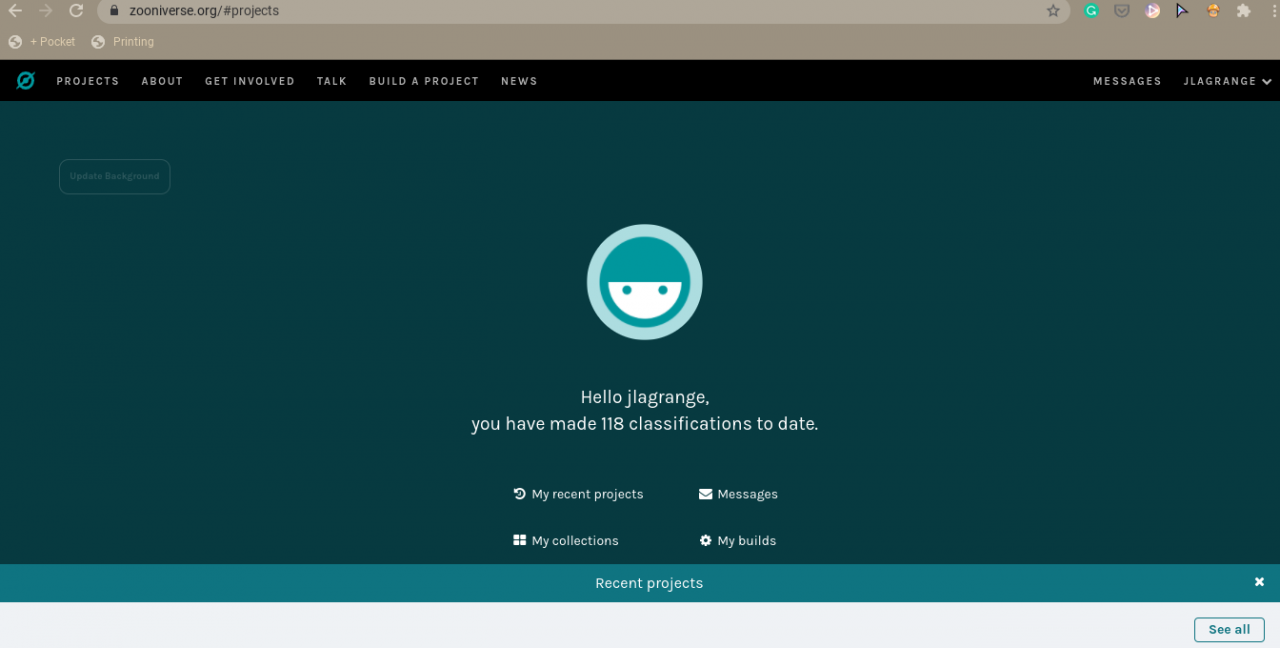Open Messages link below the greeting
Screen dimensions: 1280x648
[x=738, y=494]
